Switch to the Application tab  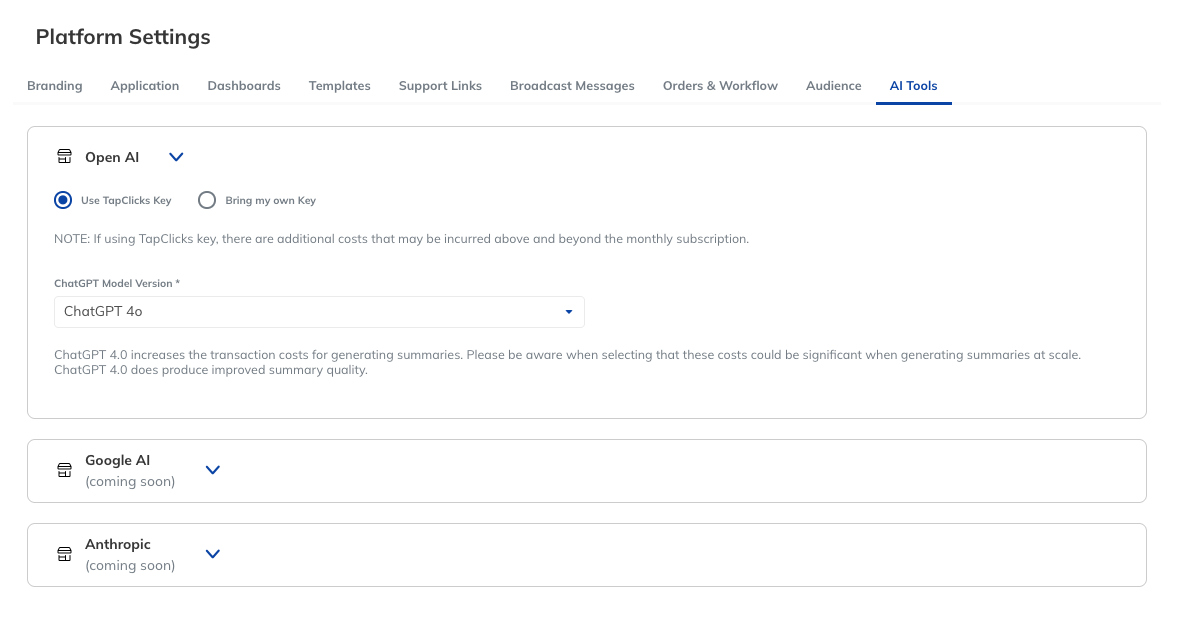(145, 86)
